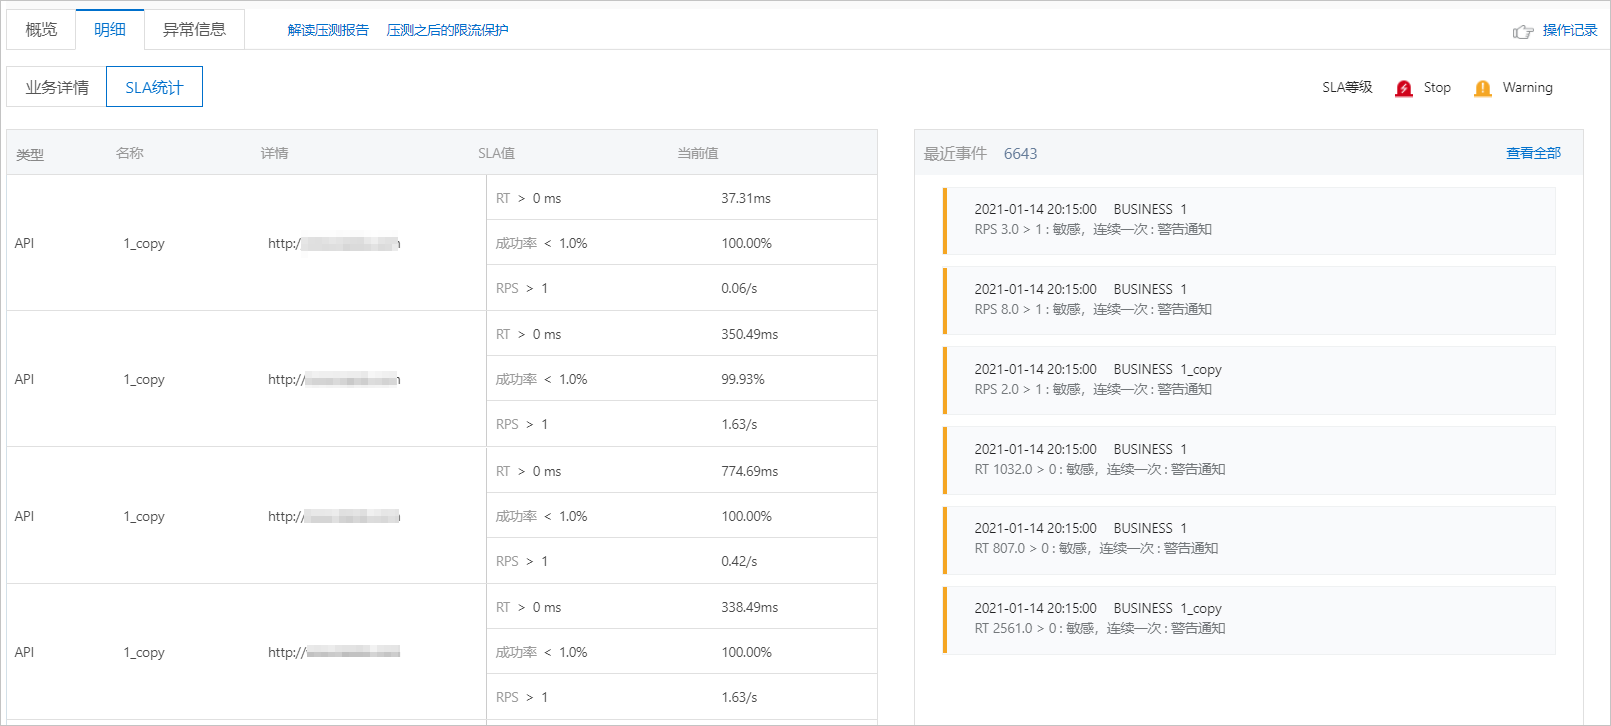Click the yellow Warning alarm icon
The height and width of the screenshot is (726, 1611).
pos(1482,88)
